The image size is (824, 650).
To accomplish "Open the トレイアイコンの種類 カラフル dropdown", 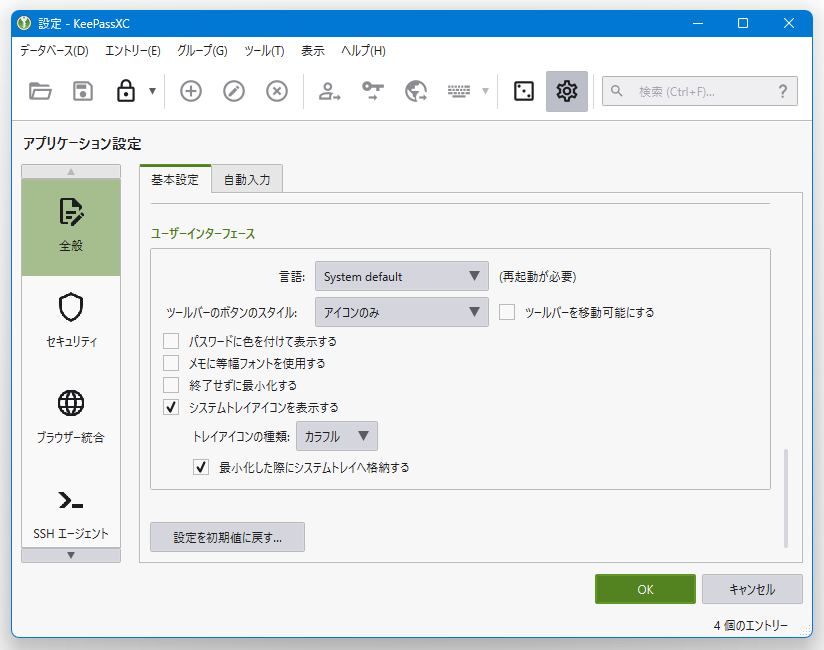I will [x=337, y=436].
